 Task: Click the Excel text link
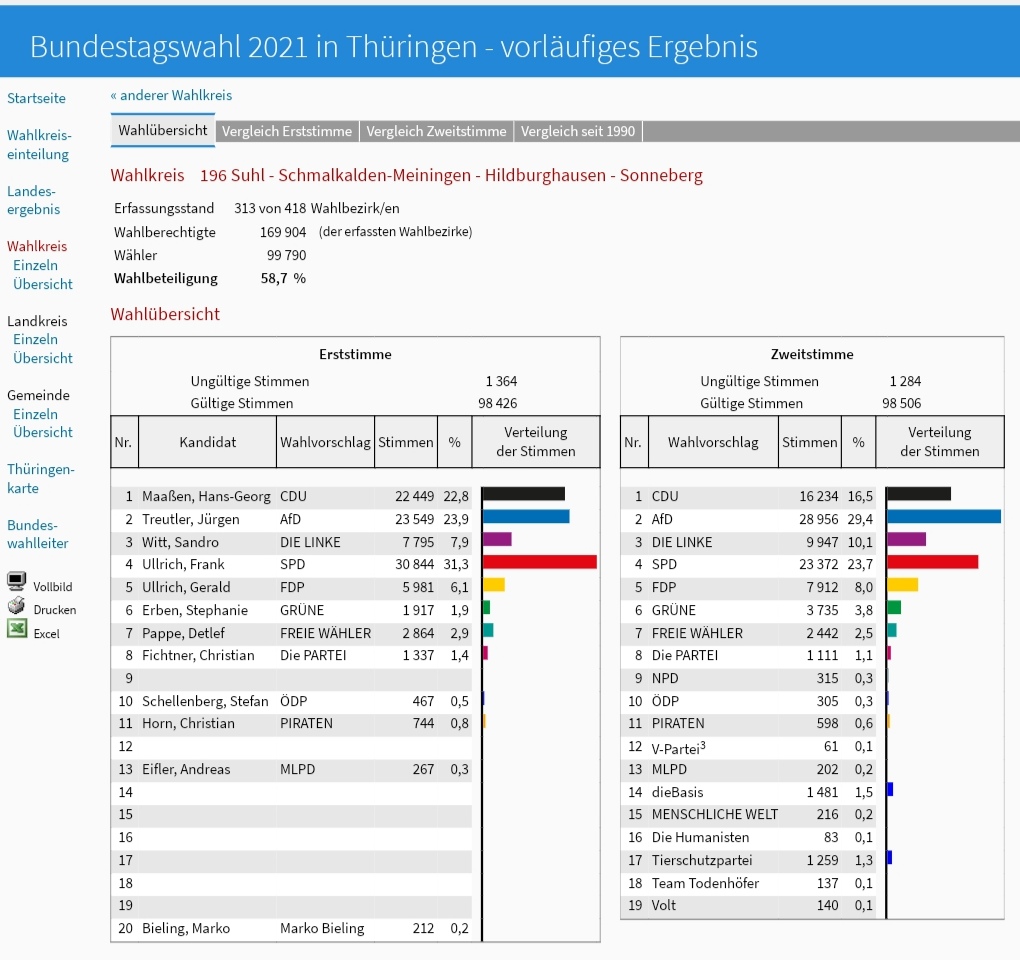tap(46, 633)
